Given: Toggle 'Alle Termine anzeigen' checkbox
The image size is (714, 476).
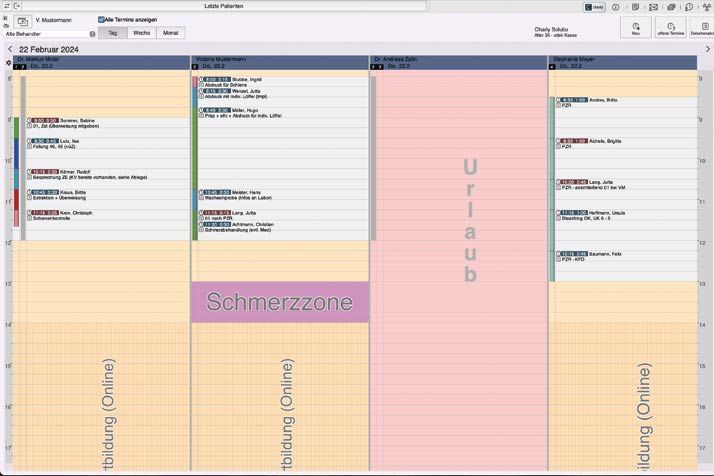Looking at the screenshot, I should (x=101, y=20).
